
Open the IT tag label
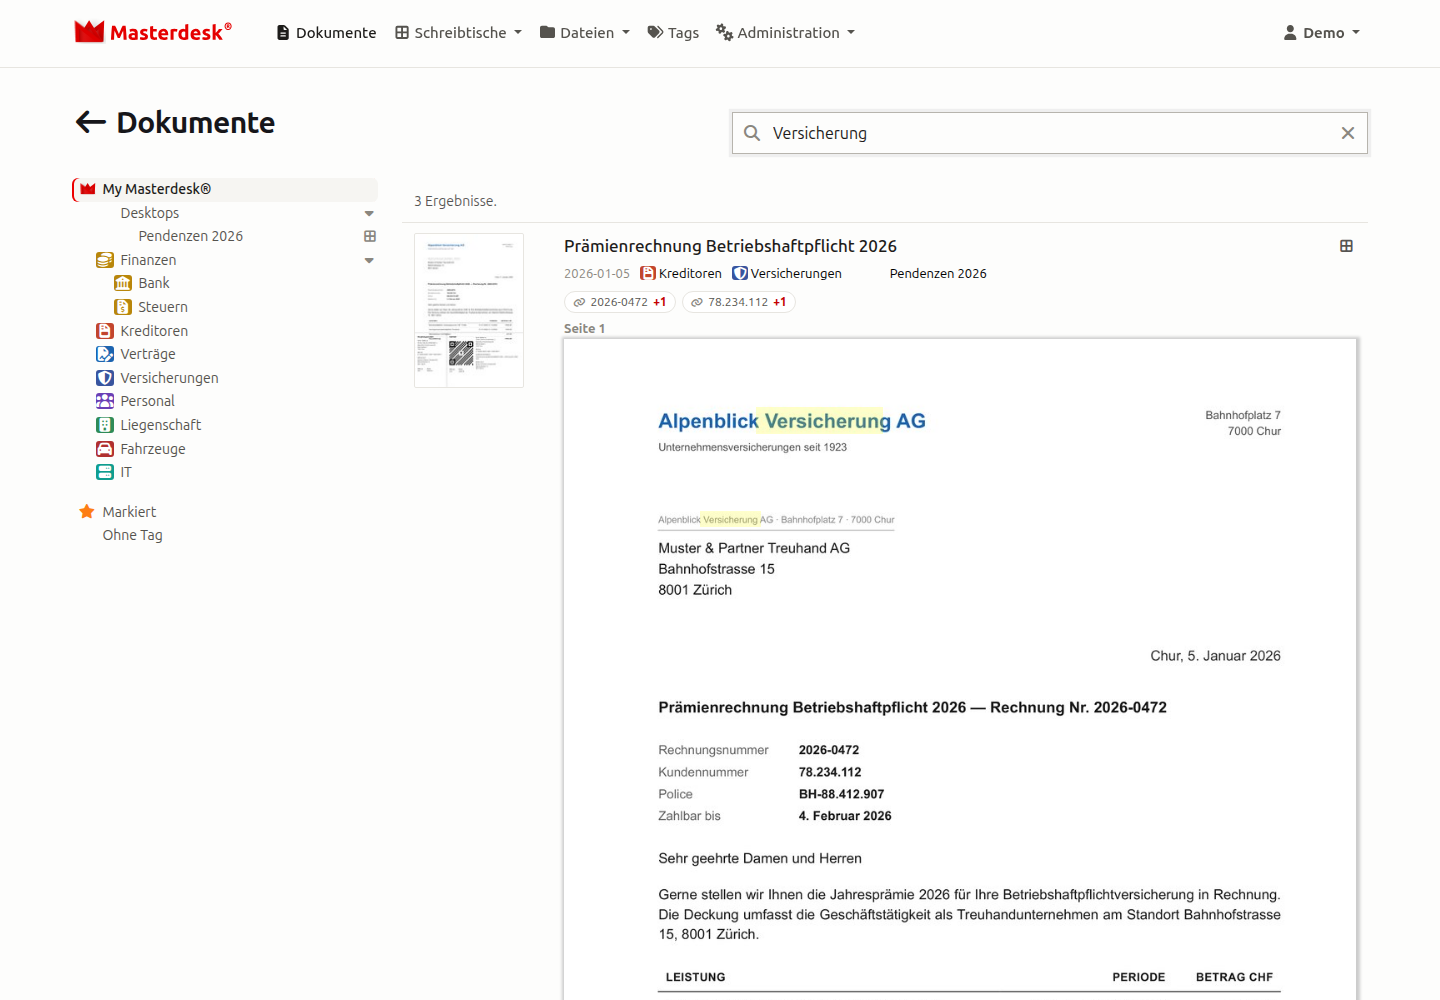(126, 472)
